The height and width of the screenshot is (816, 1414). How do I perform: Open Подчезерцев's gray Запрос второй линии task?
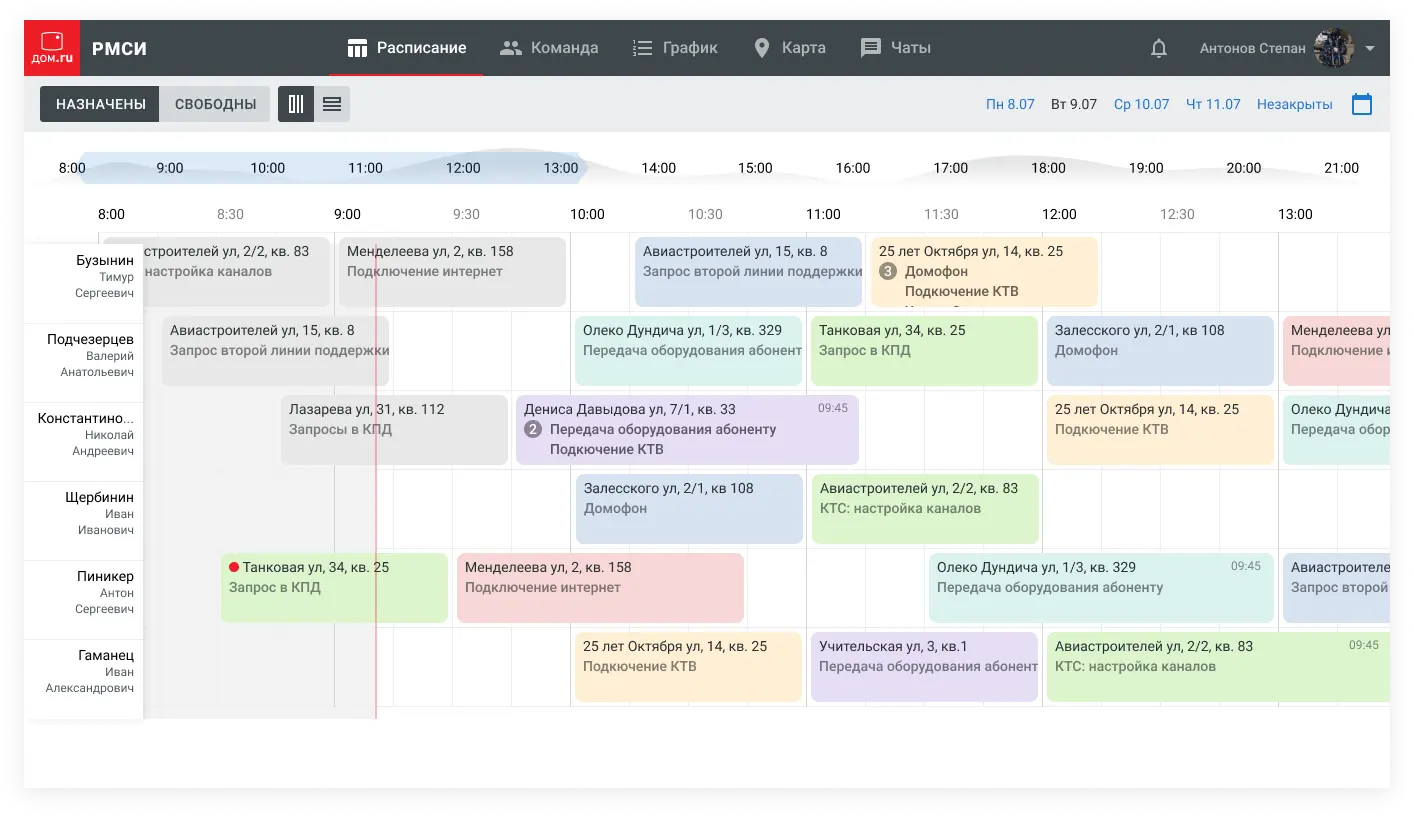pos(275,351)
